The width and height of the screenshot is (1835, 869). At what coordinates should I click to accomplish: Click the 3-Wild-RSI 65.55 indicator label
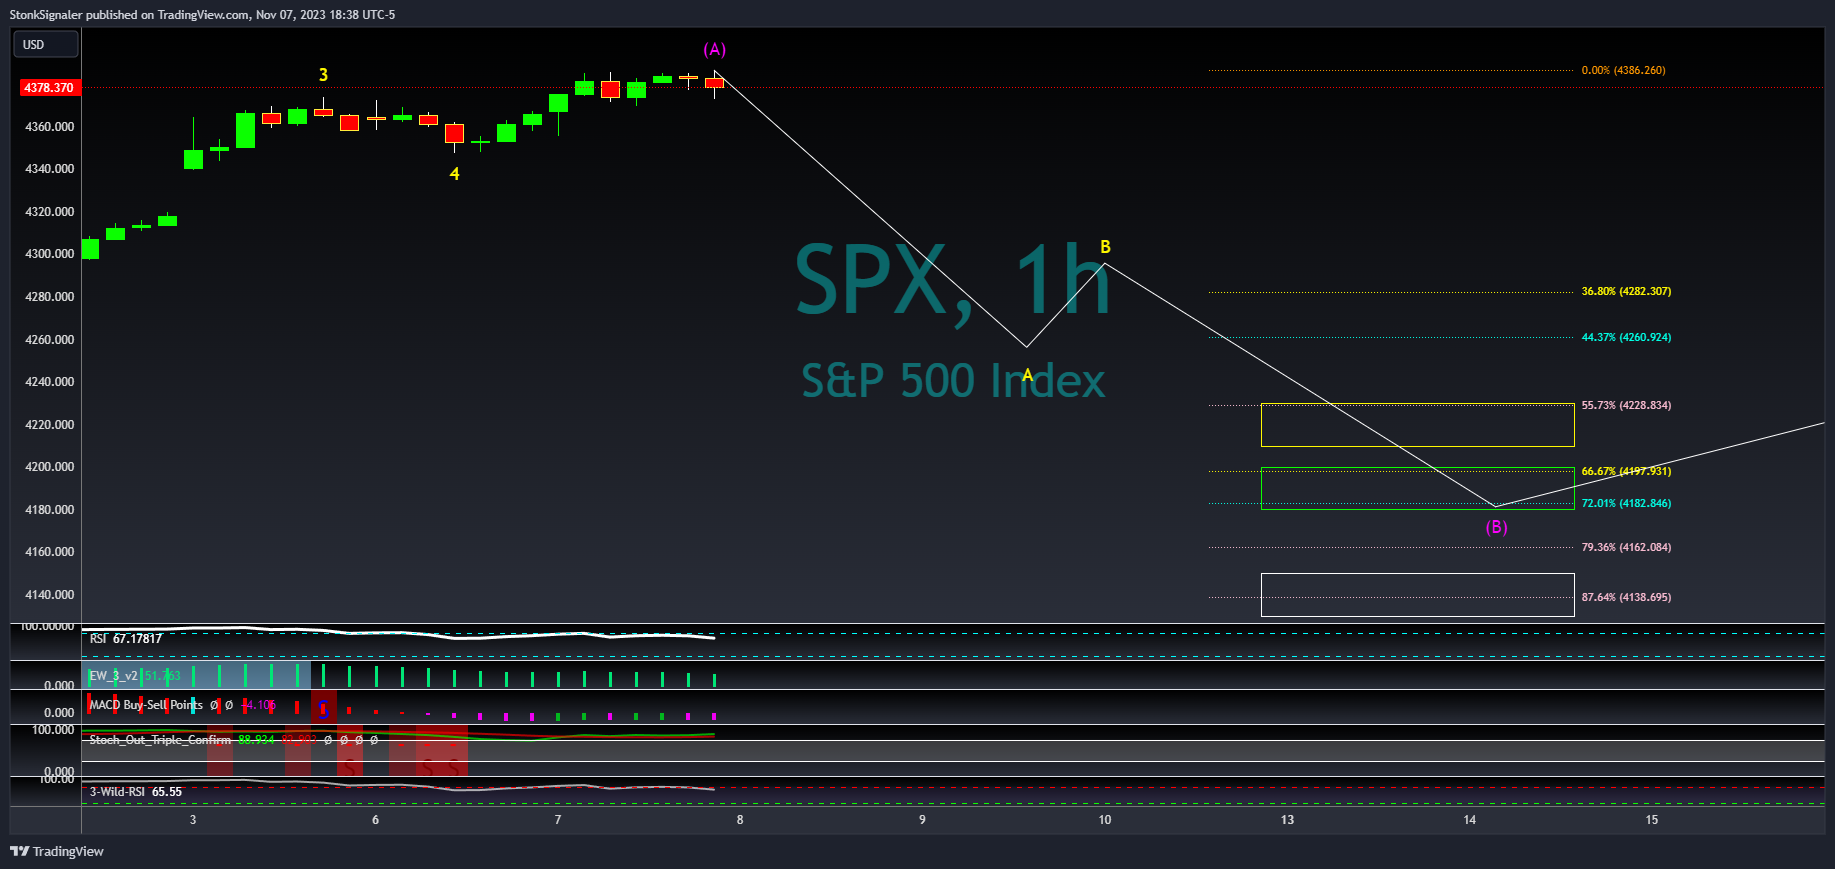(136, 792)
